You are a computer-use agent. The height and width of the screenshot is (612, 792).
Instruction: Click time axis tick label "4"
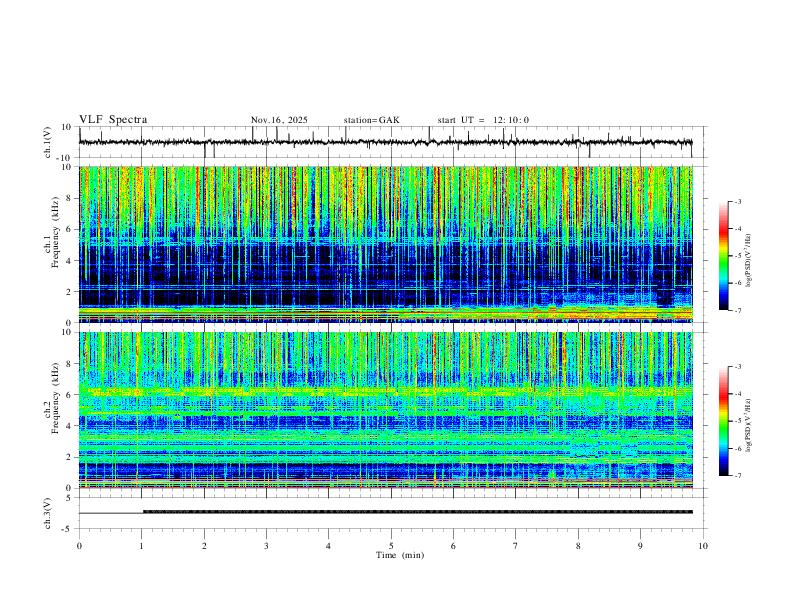click(x=329, y=546)
